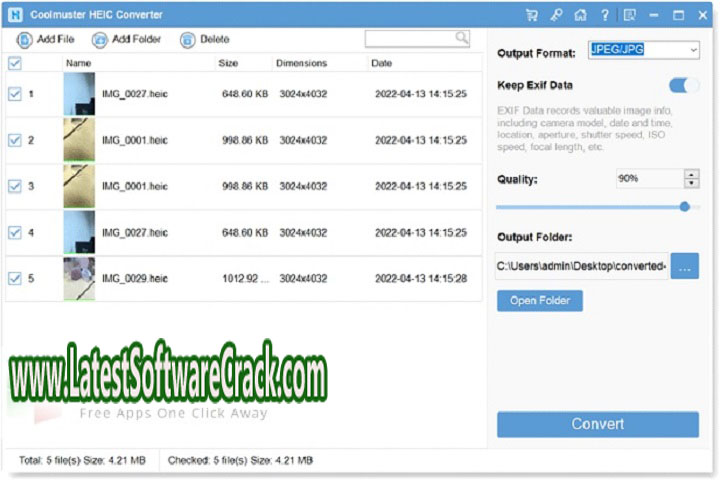The height and width of the screenshot is (480, 720).
Task: Click the 1012.92 size cell in row 5
Action: [x=245, y=278]
